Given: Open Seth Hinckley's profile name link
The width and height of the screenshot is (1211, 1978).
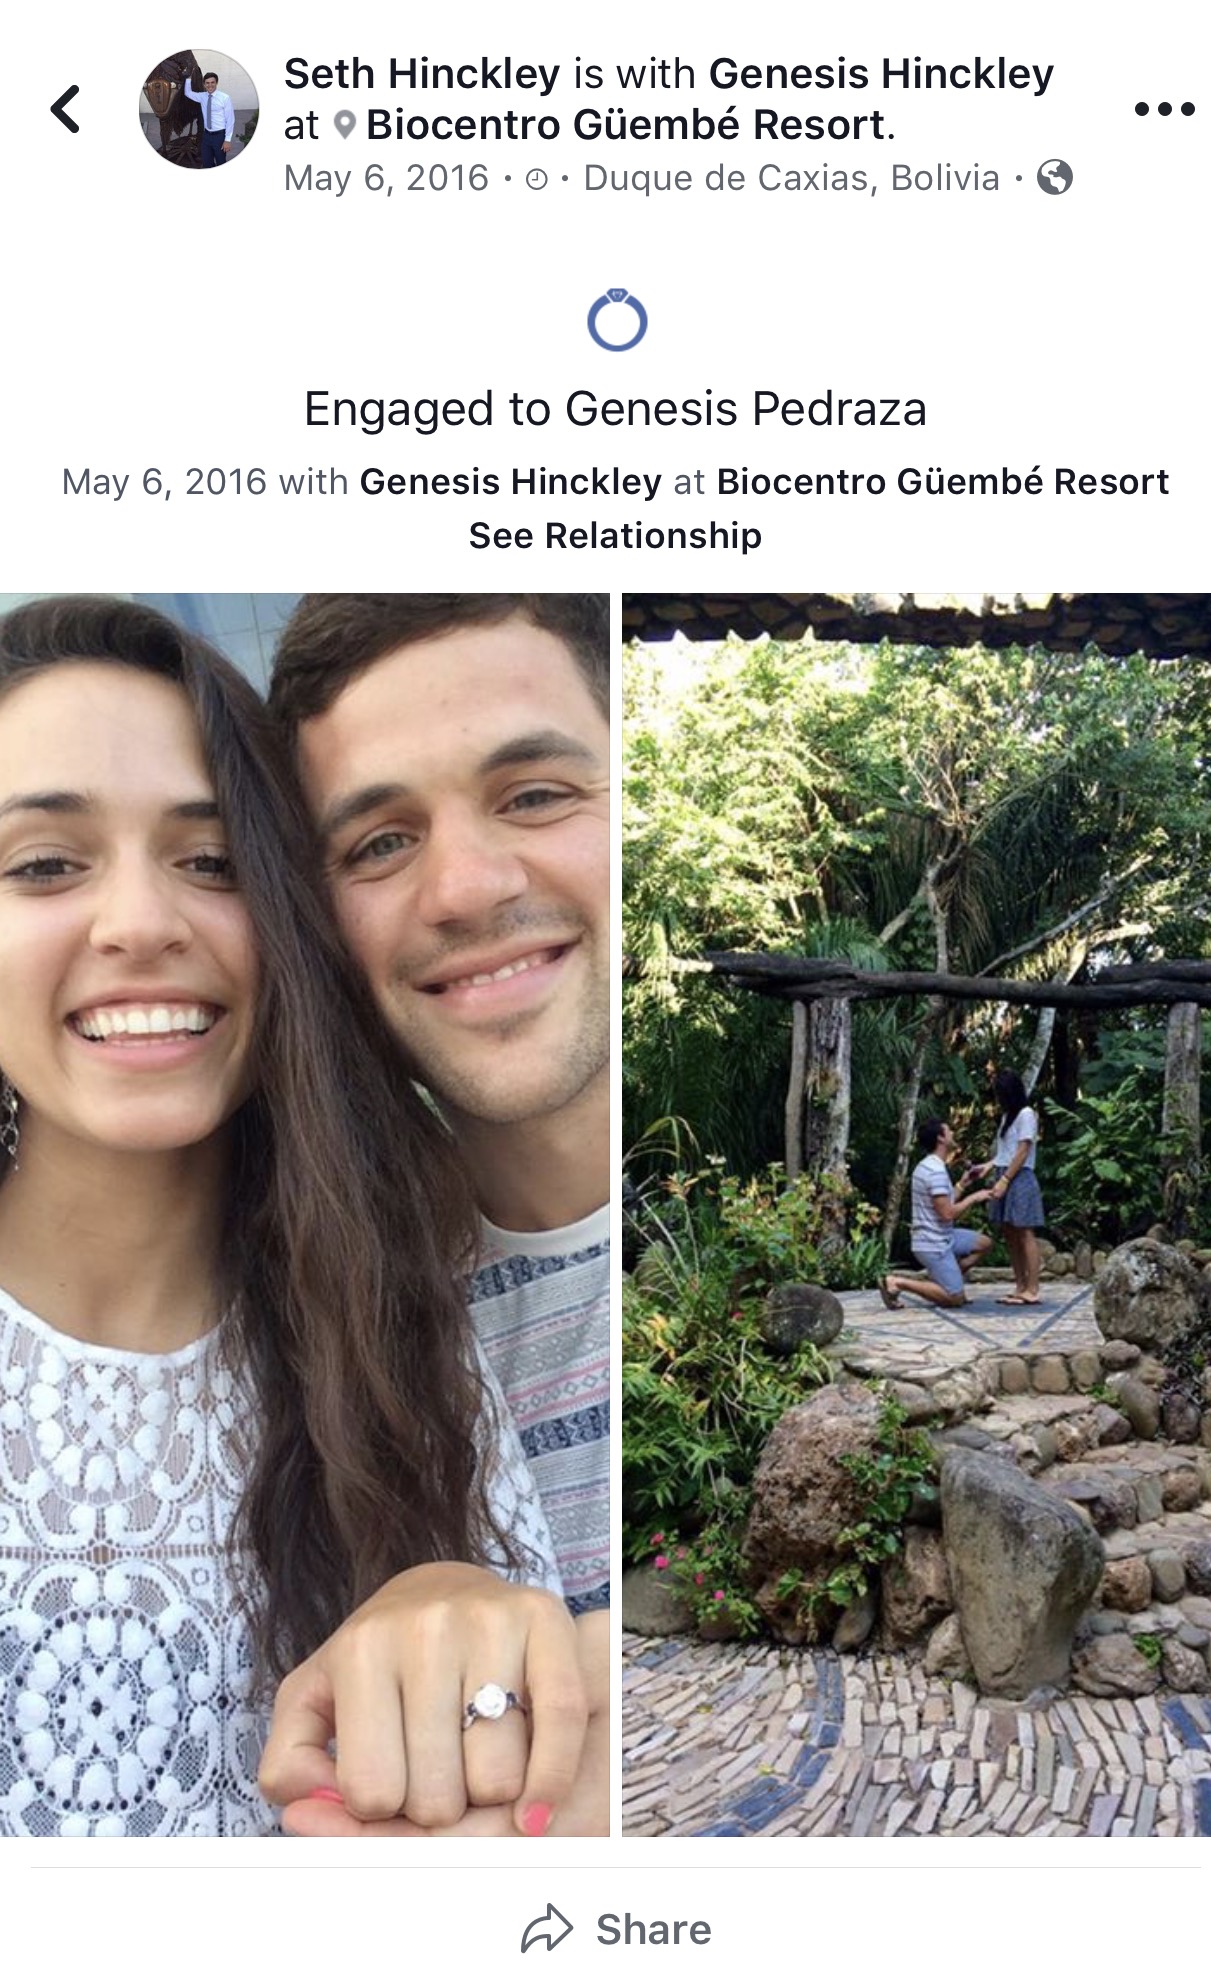Looking at the screenshot, I should coord(422,74).
